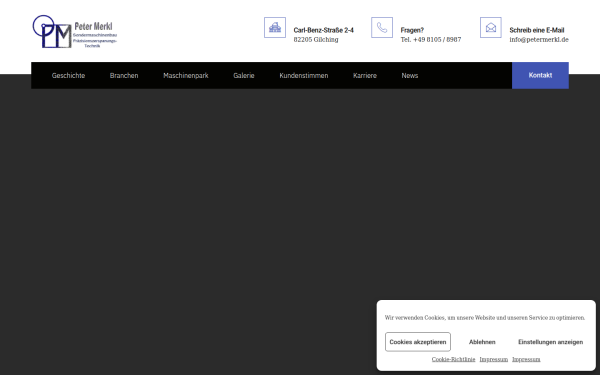Click the Wir verwenden Cookies notice text
Screen dimensions: 600x375
tap(485, 318)
